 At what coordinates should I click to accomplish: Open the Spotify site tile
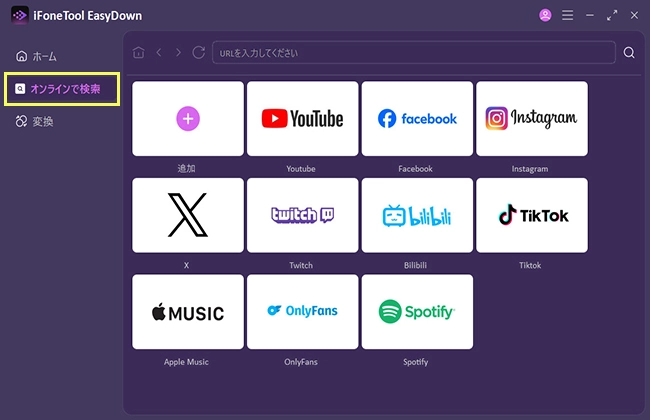pos(417,312)
